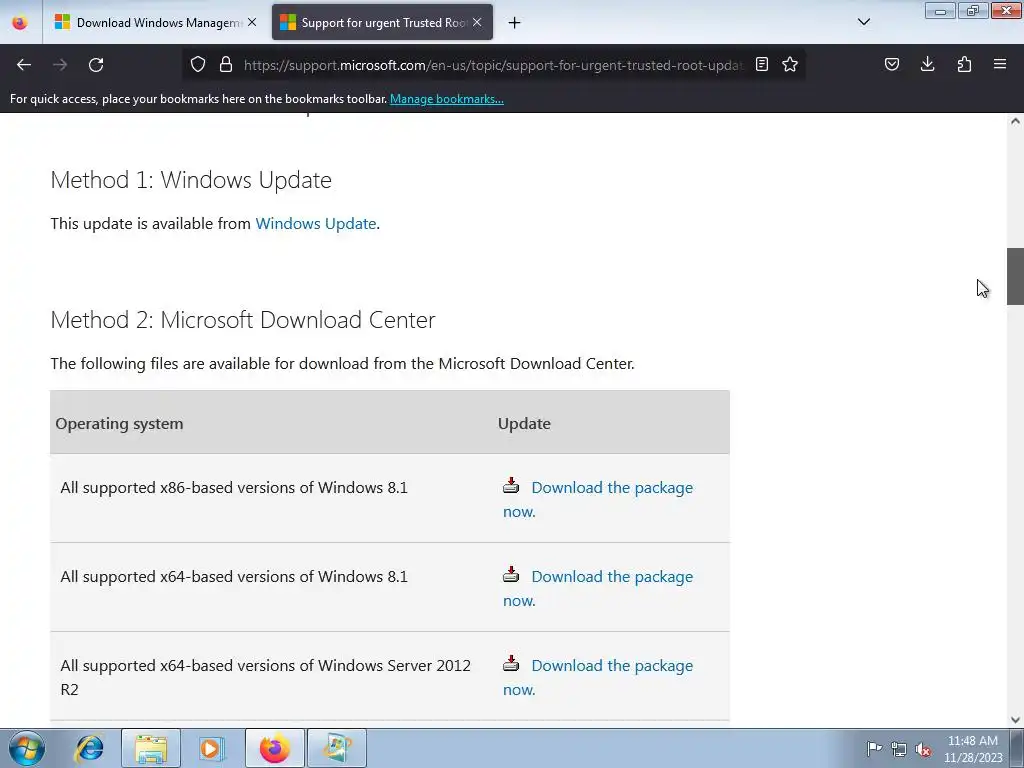Viewport: 1024px width, 768px height.
Task: Click download icon in Server 2012 R2 row
Action: (x=511, y=663)
